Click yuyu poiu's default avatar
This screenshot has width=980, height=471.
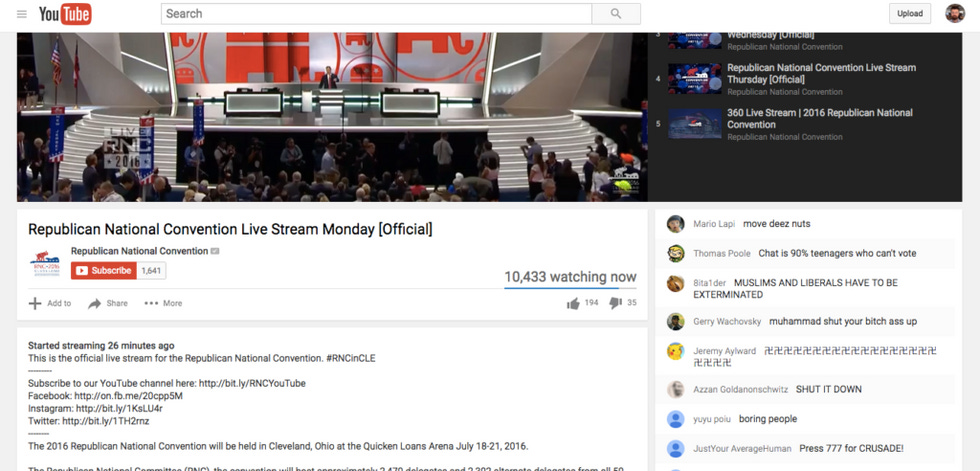(x=675, y=419)
